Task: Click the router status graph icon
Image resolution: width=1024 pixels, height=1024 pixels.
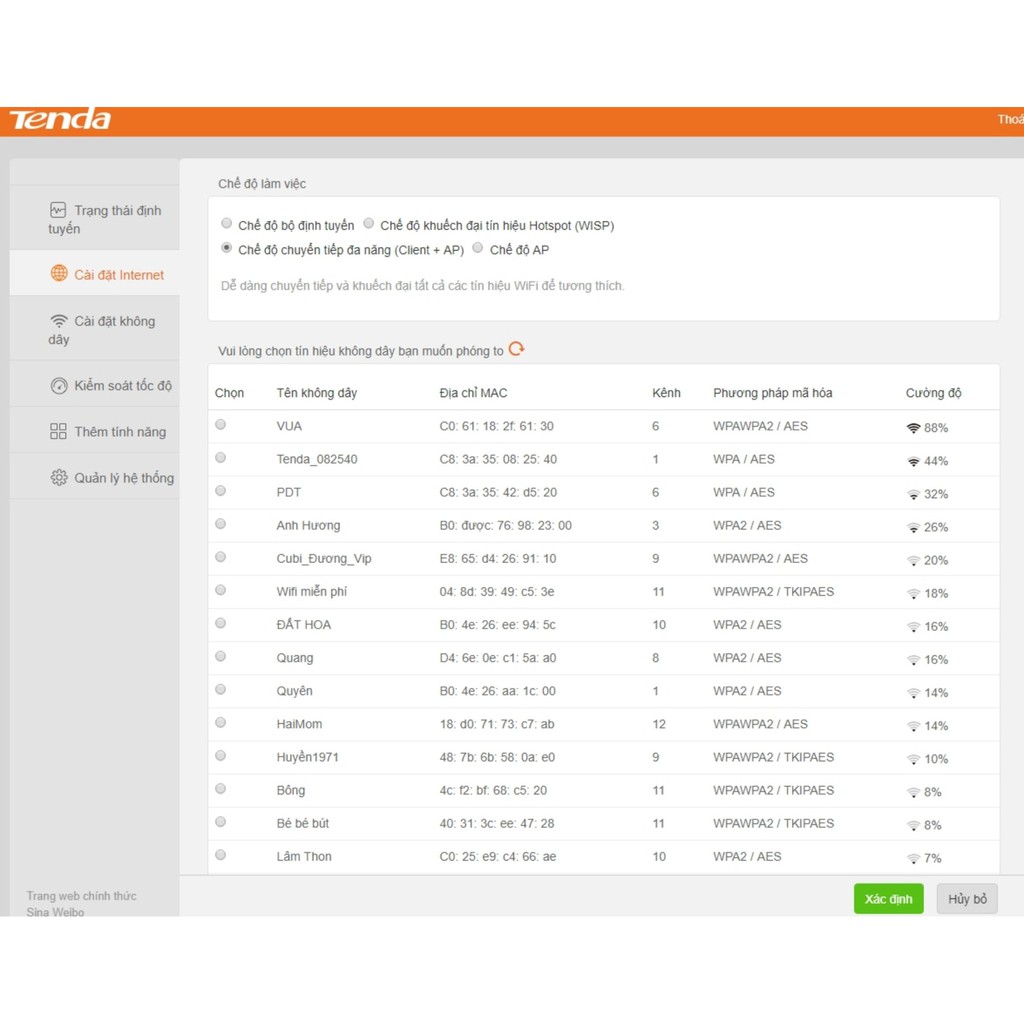Action: pos(58,210)
